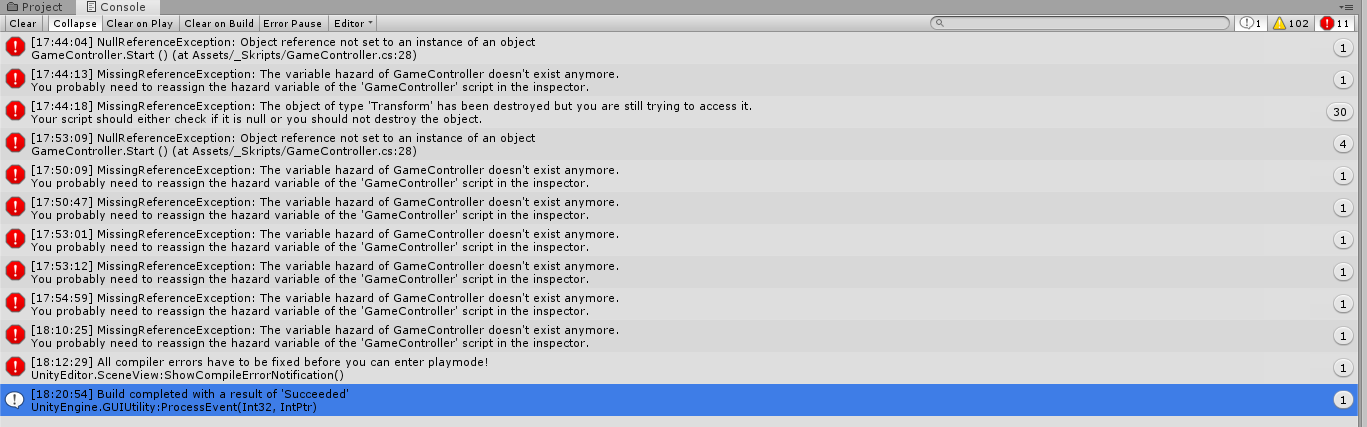This screenshot has height=427, width=1367.
Task: Enable Clear on Play
Action: coord(140,23)
